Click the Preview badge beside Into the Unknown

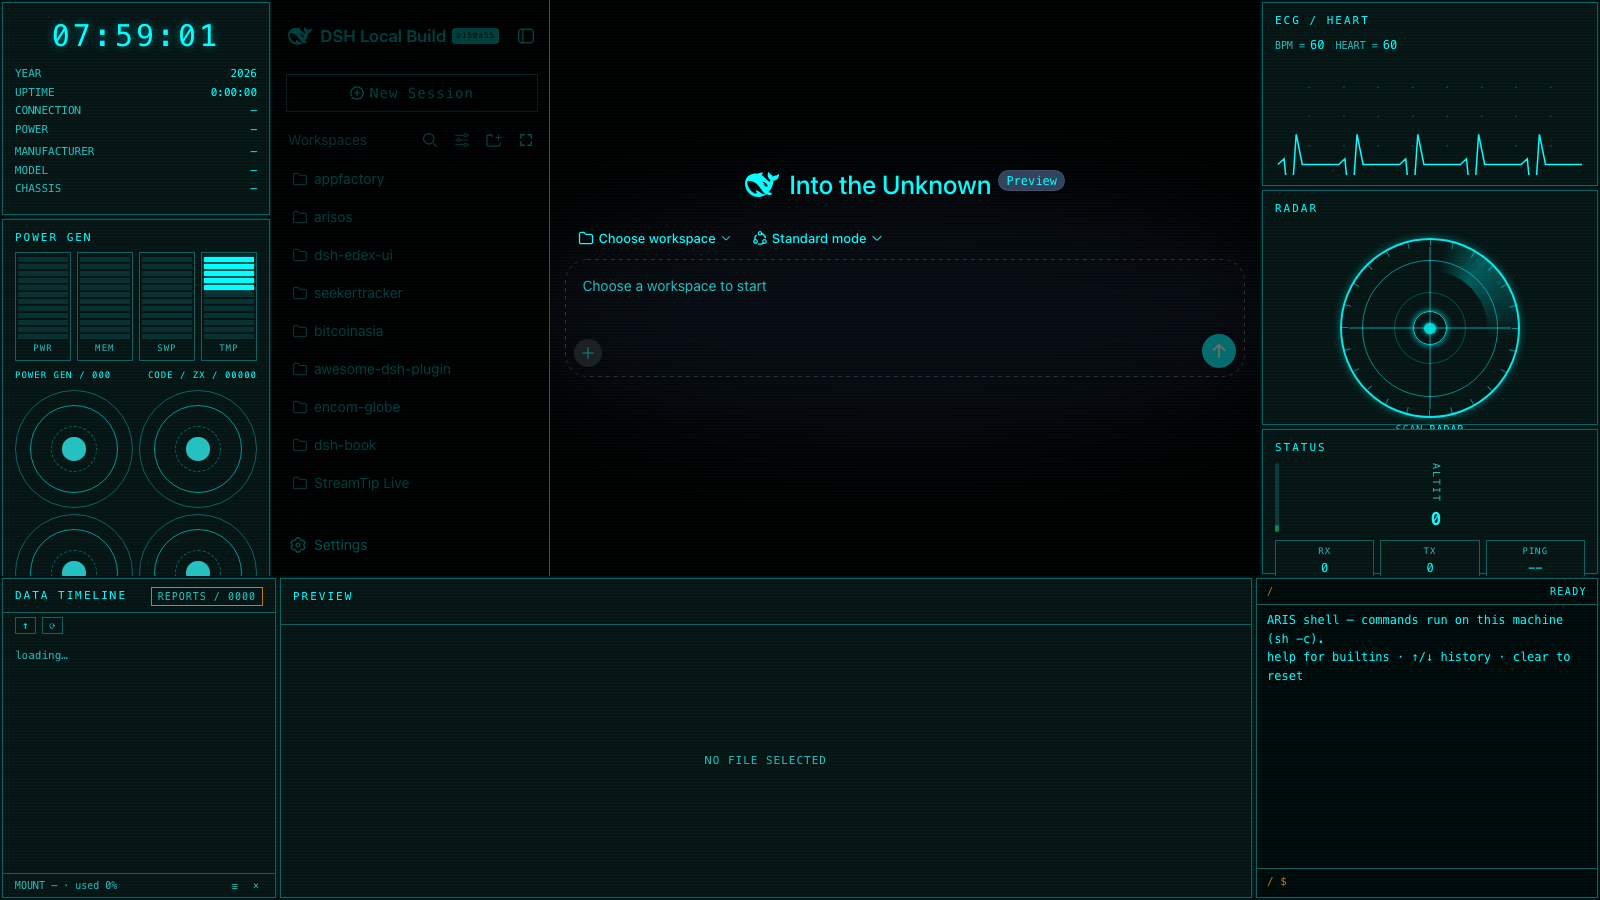(1031, 181)
